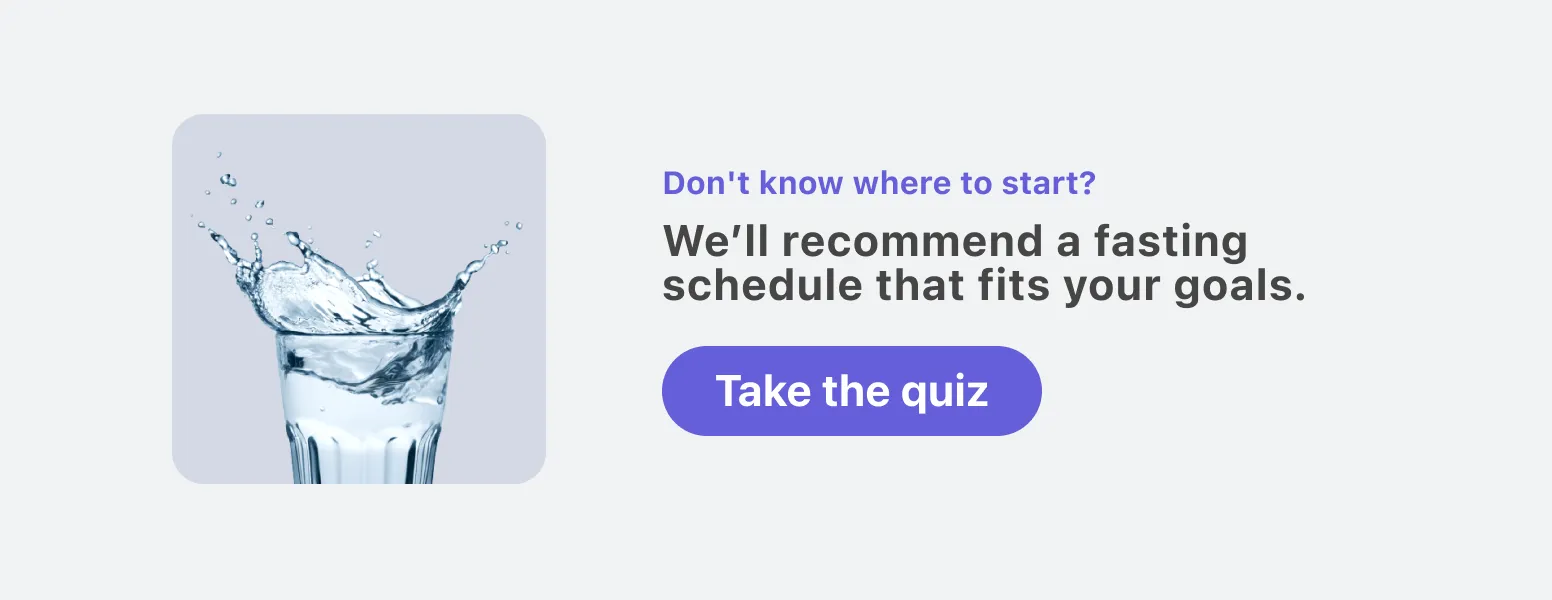This screenshot has width=1552, height=600.
Task: Click the word "We'll" at the headline start
Action: (x=719, y=242)
